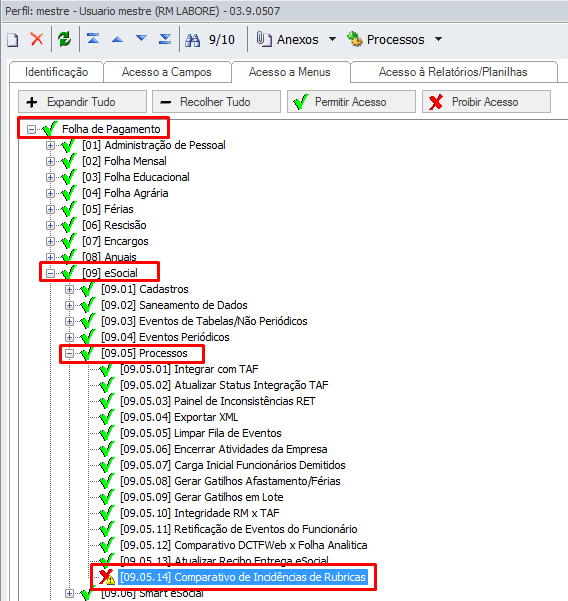Image resolution: width=568 pixels, height=601 pixels.
Task: Expand the [07] Encargos node
Action: point(50,241)
